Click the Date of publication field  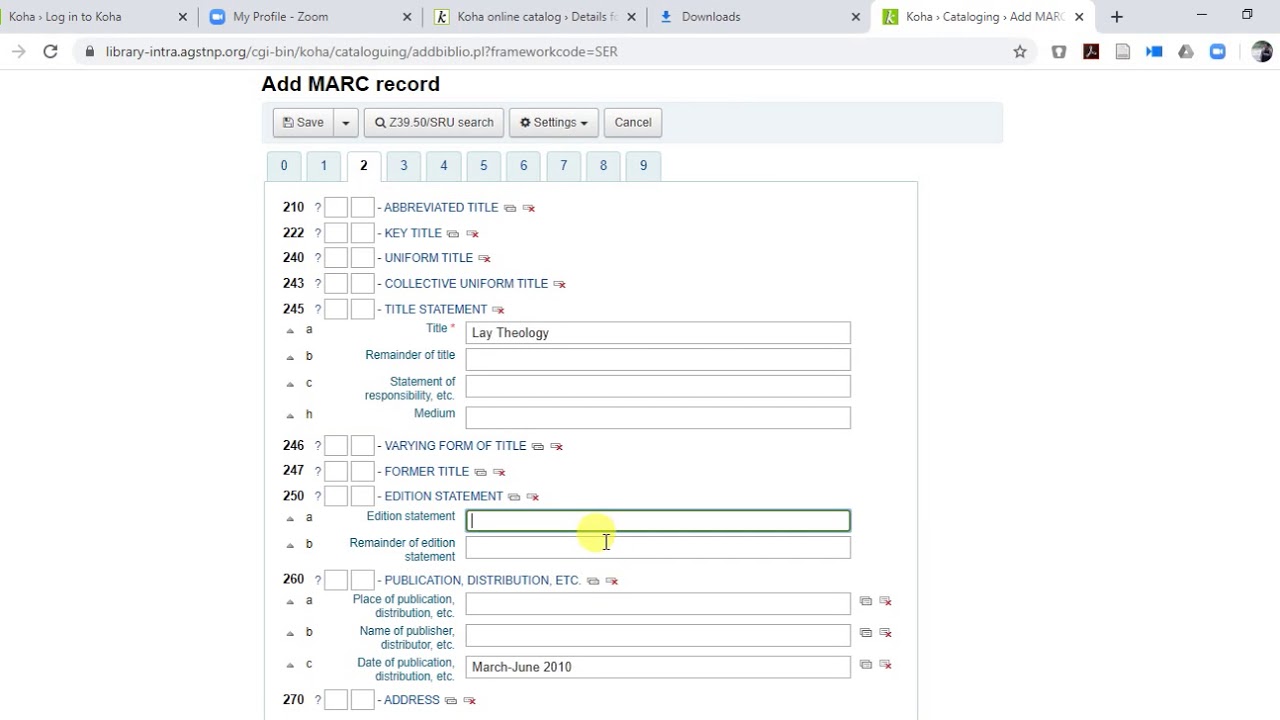pyautogui.click(x=658, y=667)
